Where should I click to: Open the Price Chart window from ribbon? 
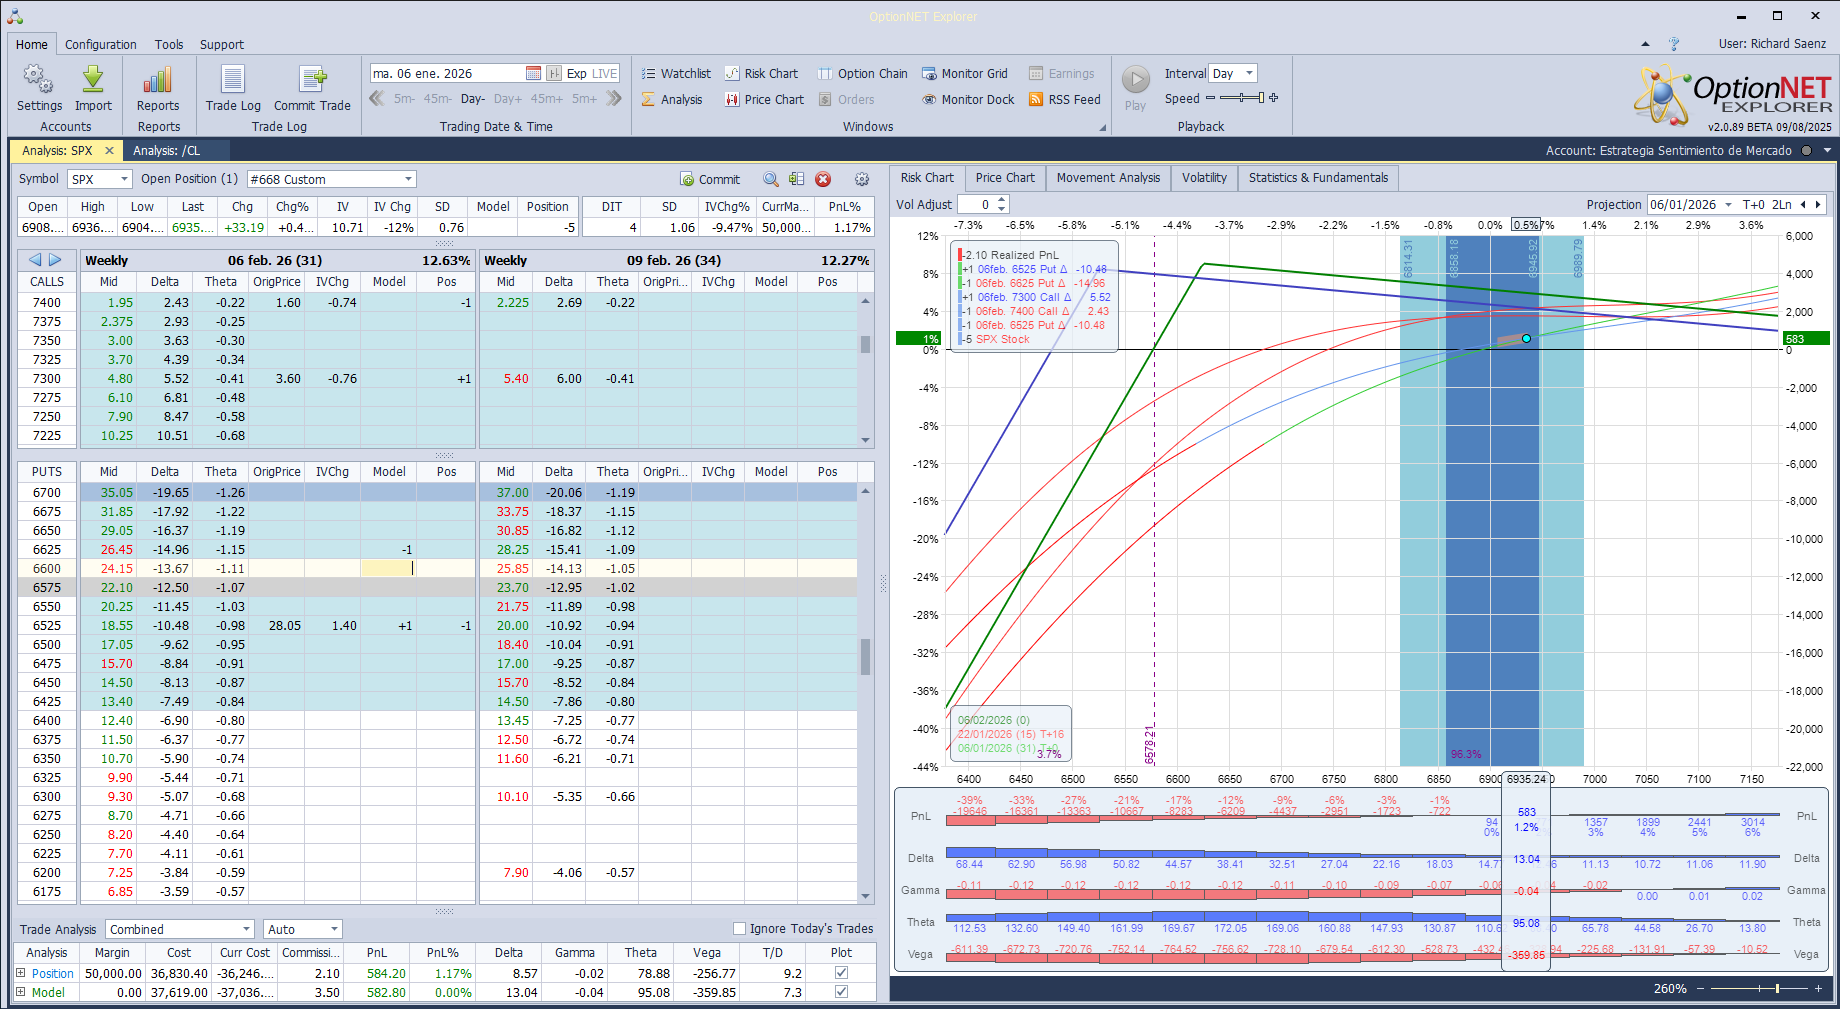click(x=765, y=99)
